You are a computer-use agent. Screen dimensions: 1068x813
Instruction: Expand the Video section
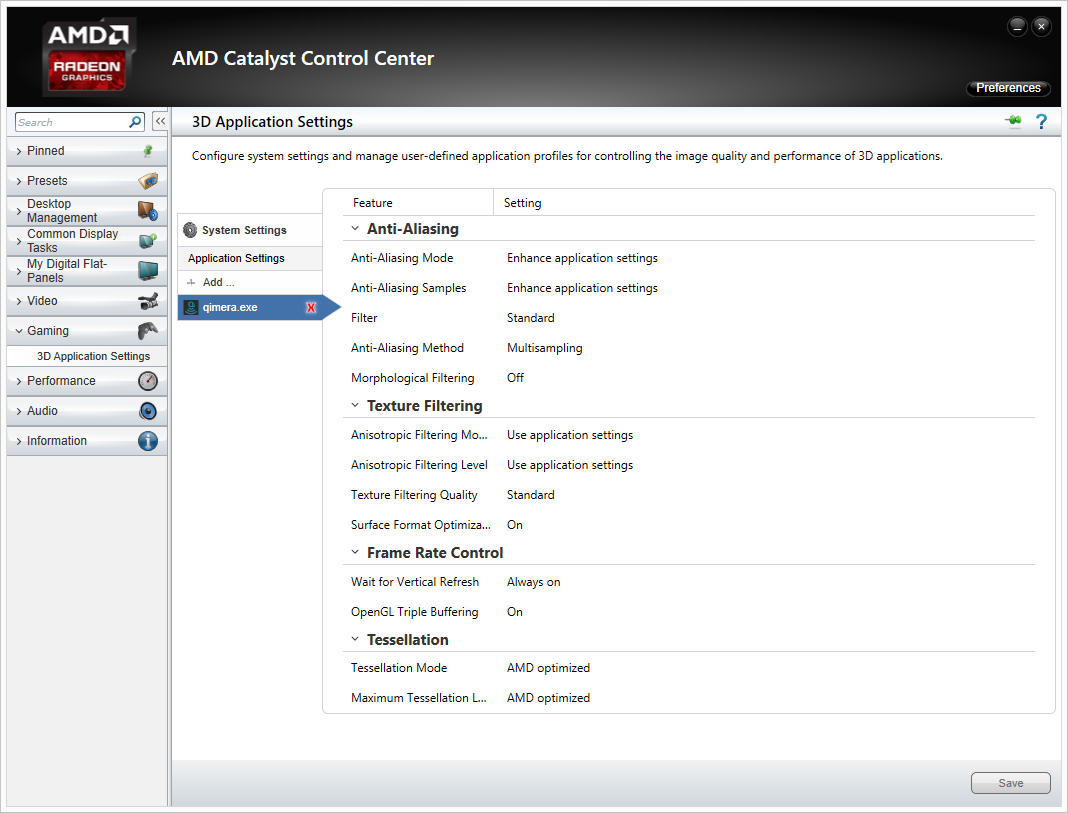(19, 301)
